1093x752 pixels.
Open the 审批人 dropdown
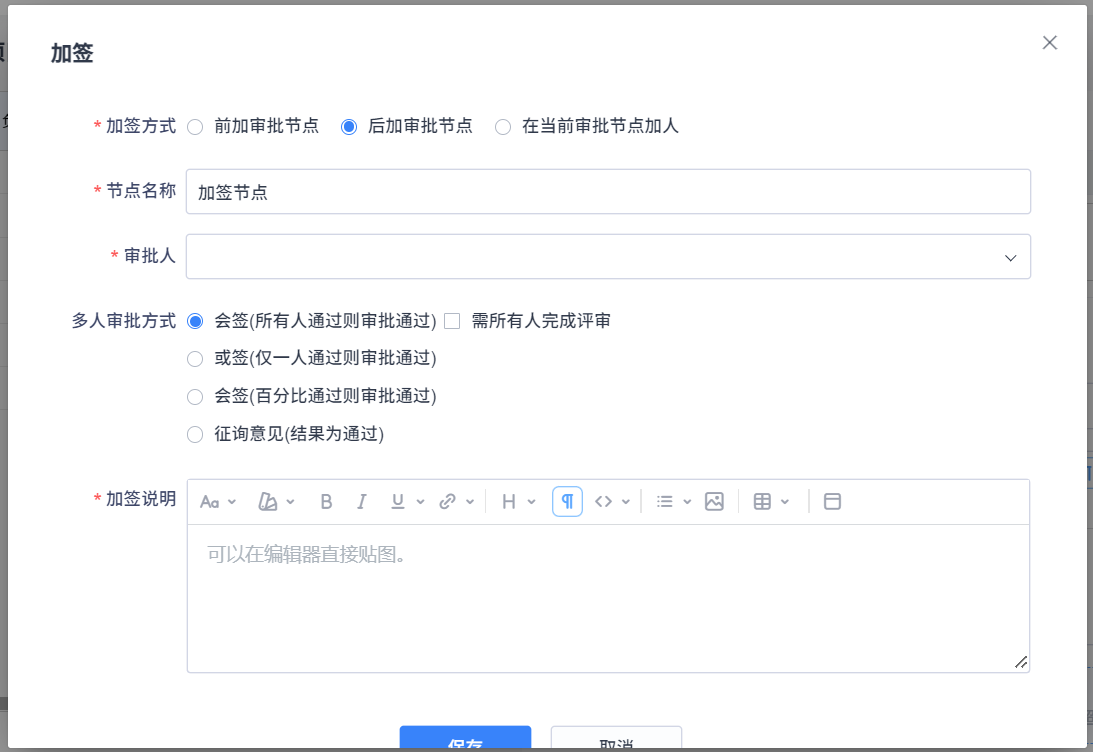click(608, 257)
